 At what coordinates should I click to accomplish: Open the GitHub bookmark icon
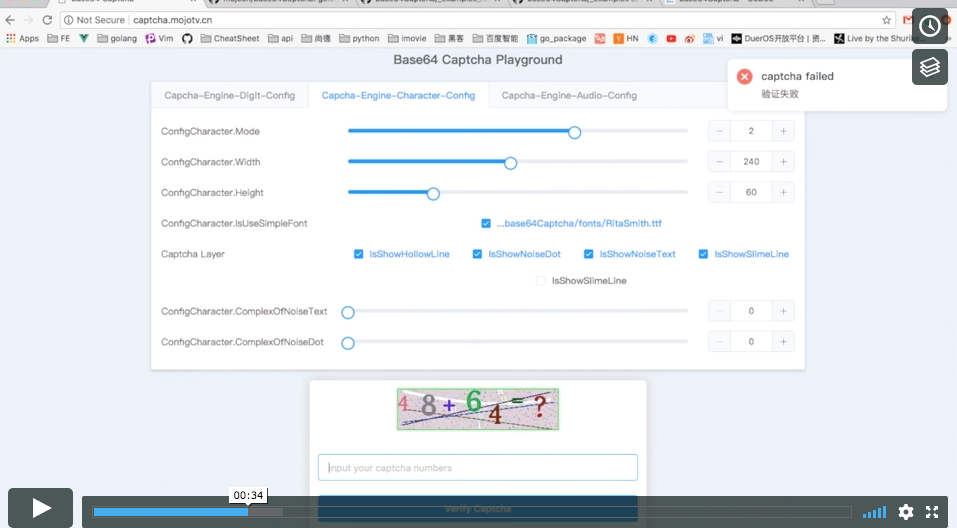pos(187,38)
